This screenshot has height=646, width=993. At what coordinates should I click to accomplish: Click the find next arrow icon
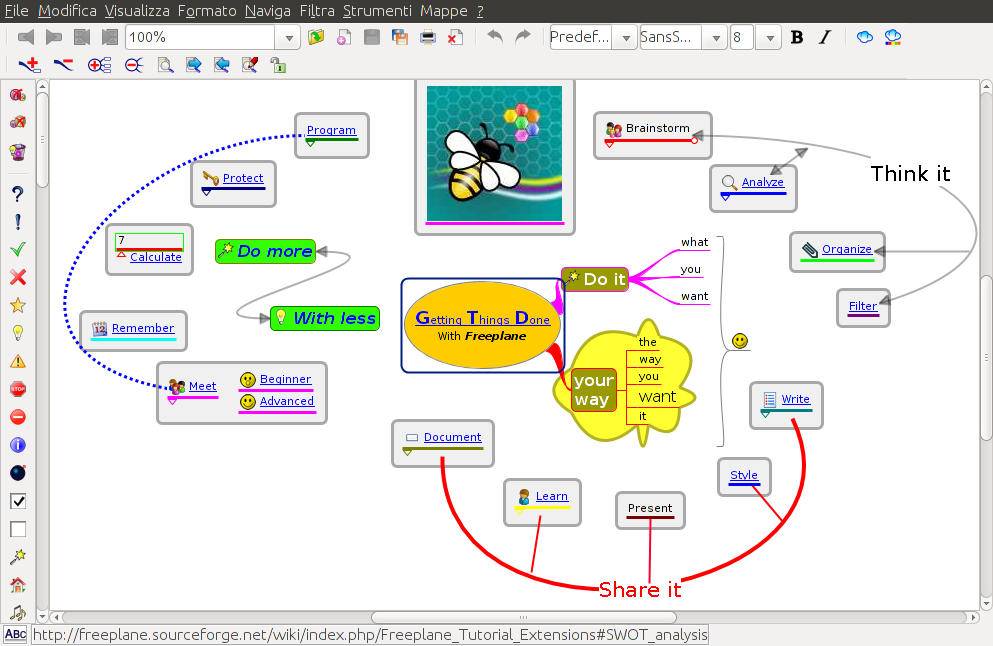(193, 65)
